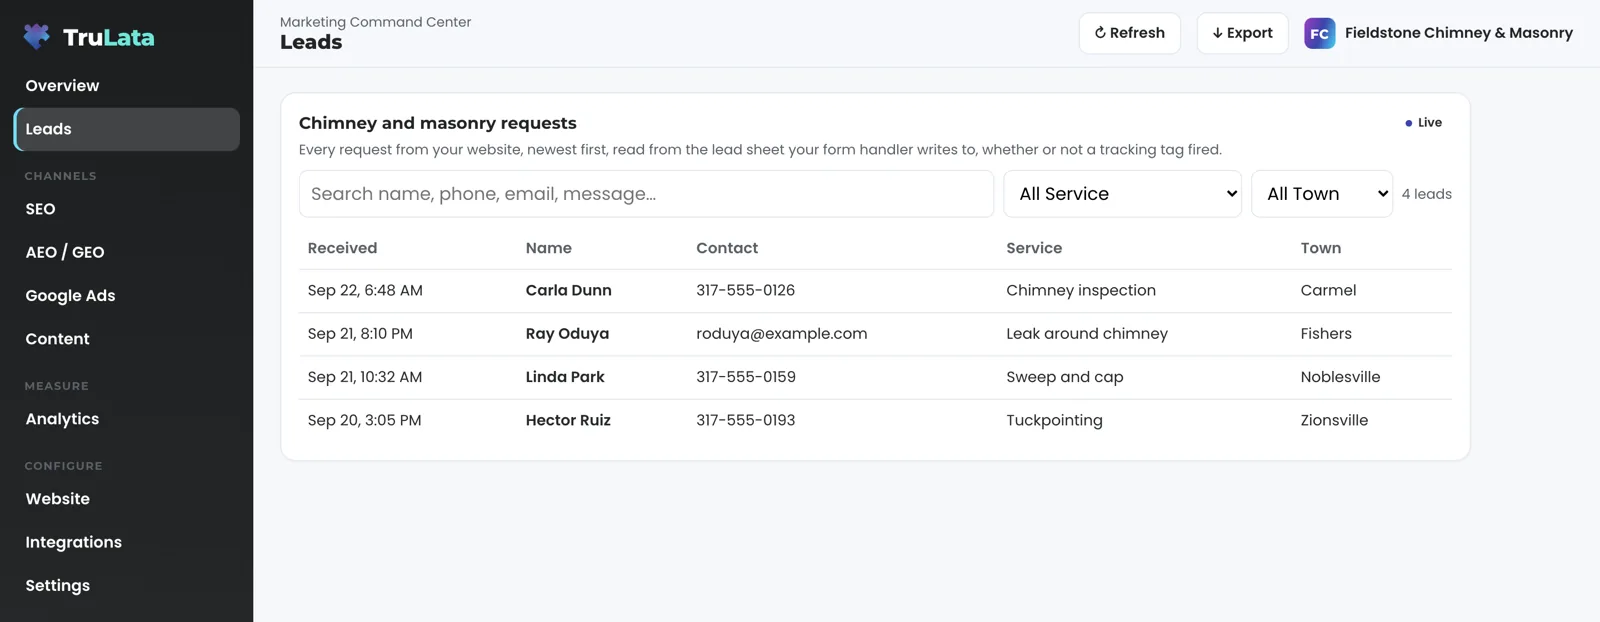Click the TruLata puzzle logo icon
The image size is (1600, 622).
point(37,37)
